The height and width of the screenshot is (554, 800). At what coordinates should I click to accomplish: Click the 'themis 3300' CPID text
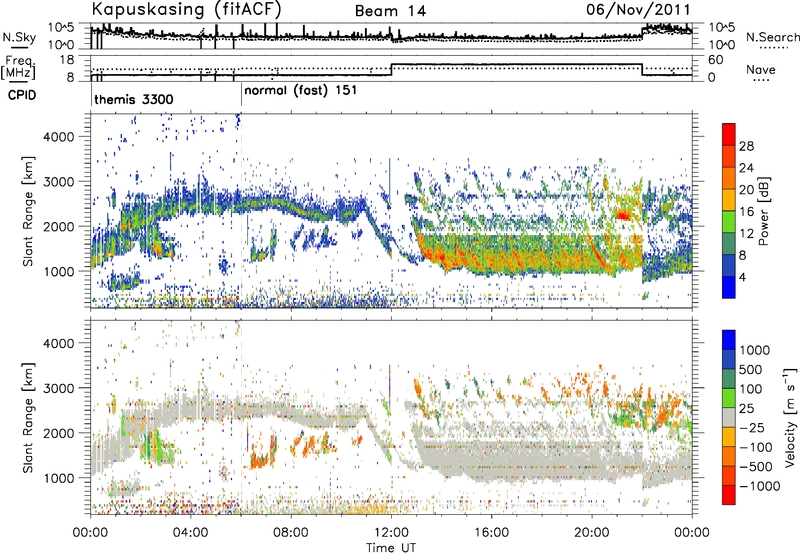pyautogui.click(x=134, y=99)
